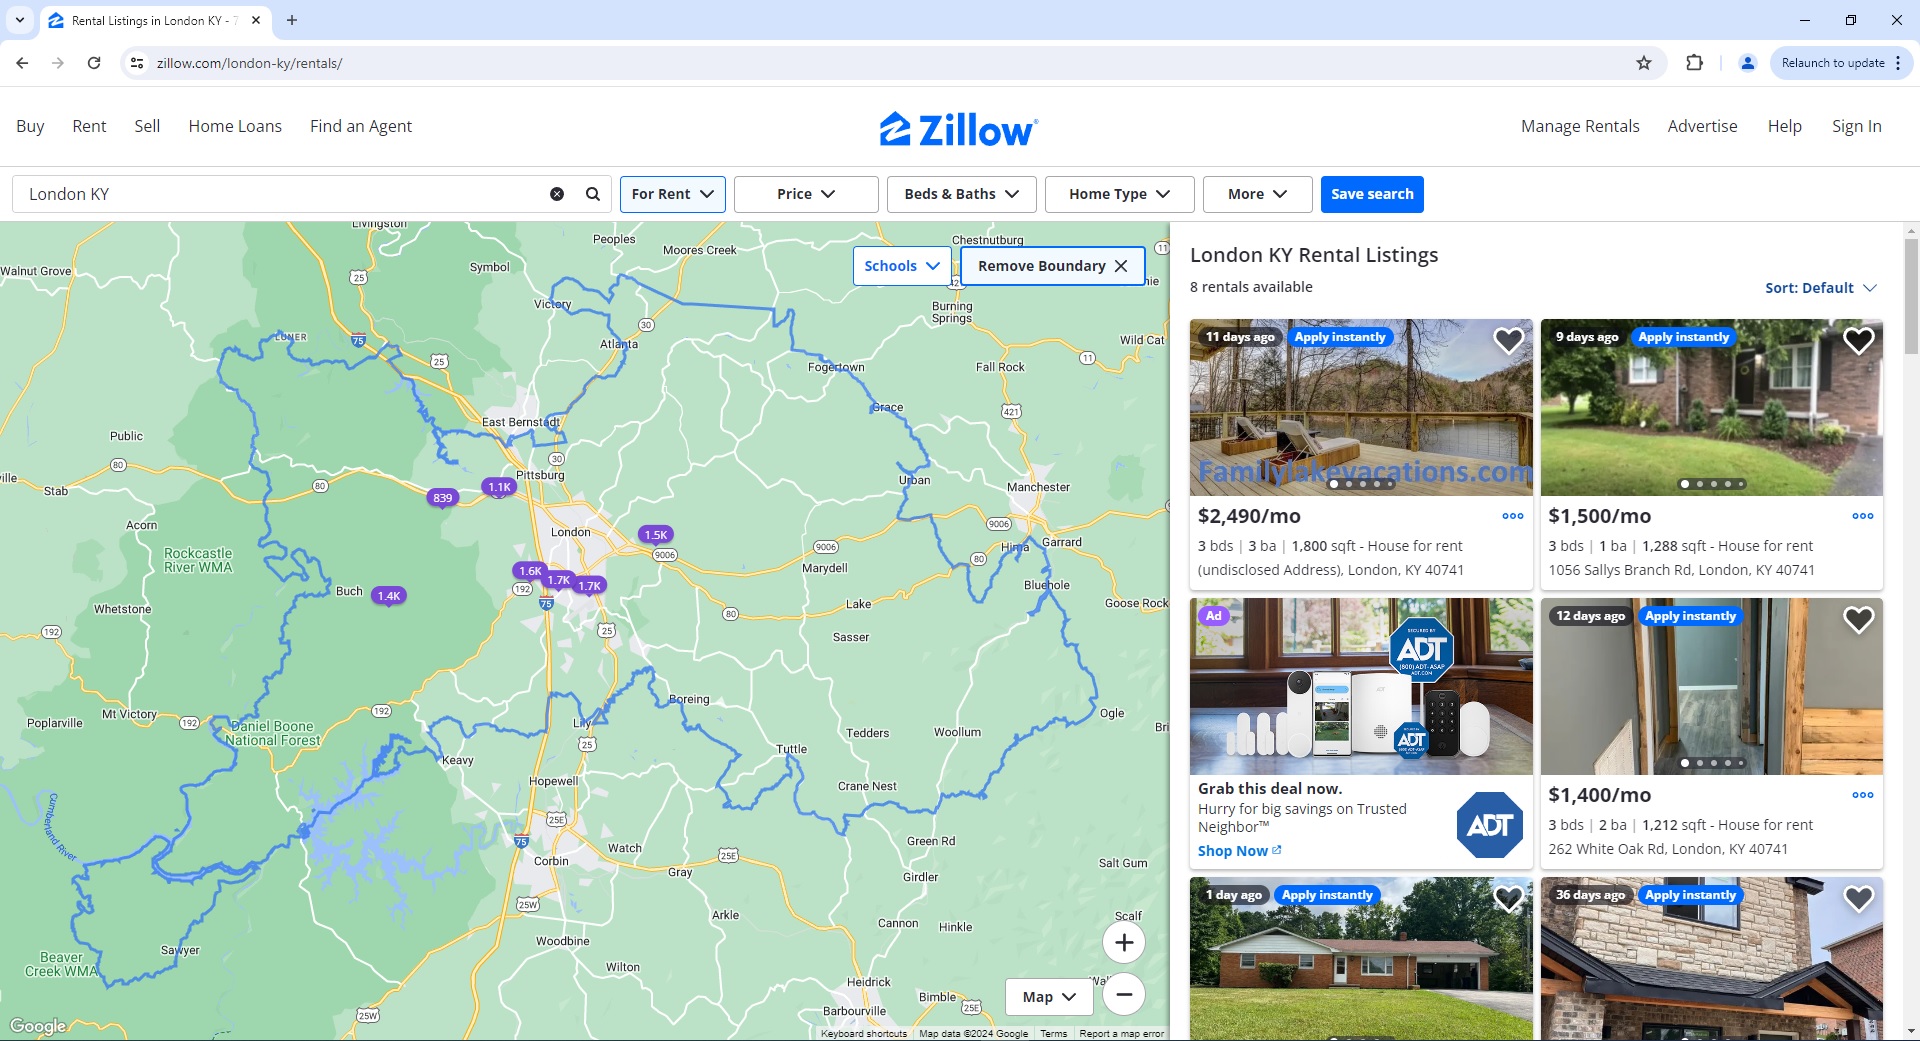Click the browser profile icon
Image resolution: width=1920 pixels, height=1041 pixels.
(x=1747, y=62)
